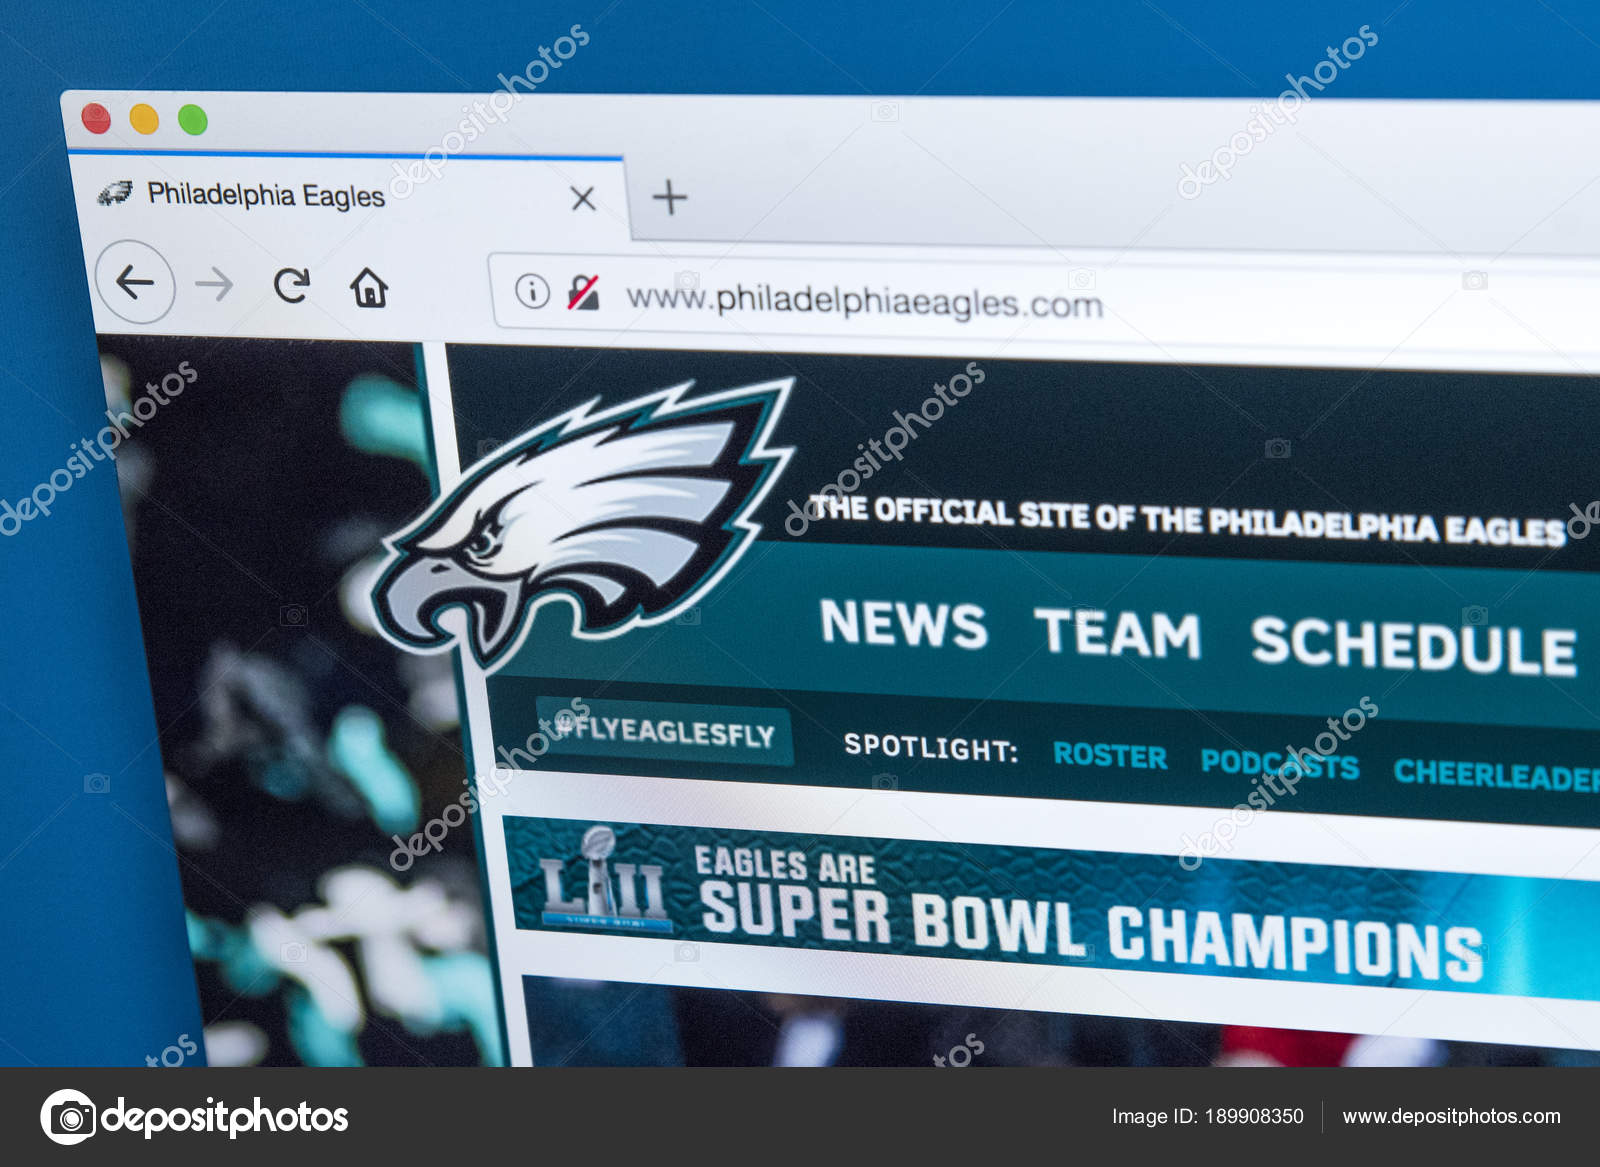Screen dimensions: 1600x1167
Task: Open the TEAM navigation item
Action: pyautogui.click(x=1117, y=633)
